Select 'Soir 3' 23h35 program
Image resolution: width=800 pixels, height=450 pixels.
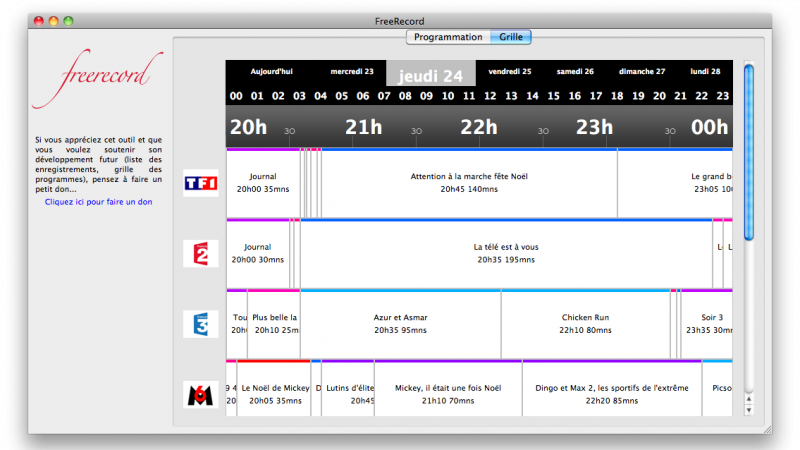[707, 324]
